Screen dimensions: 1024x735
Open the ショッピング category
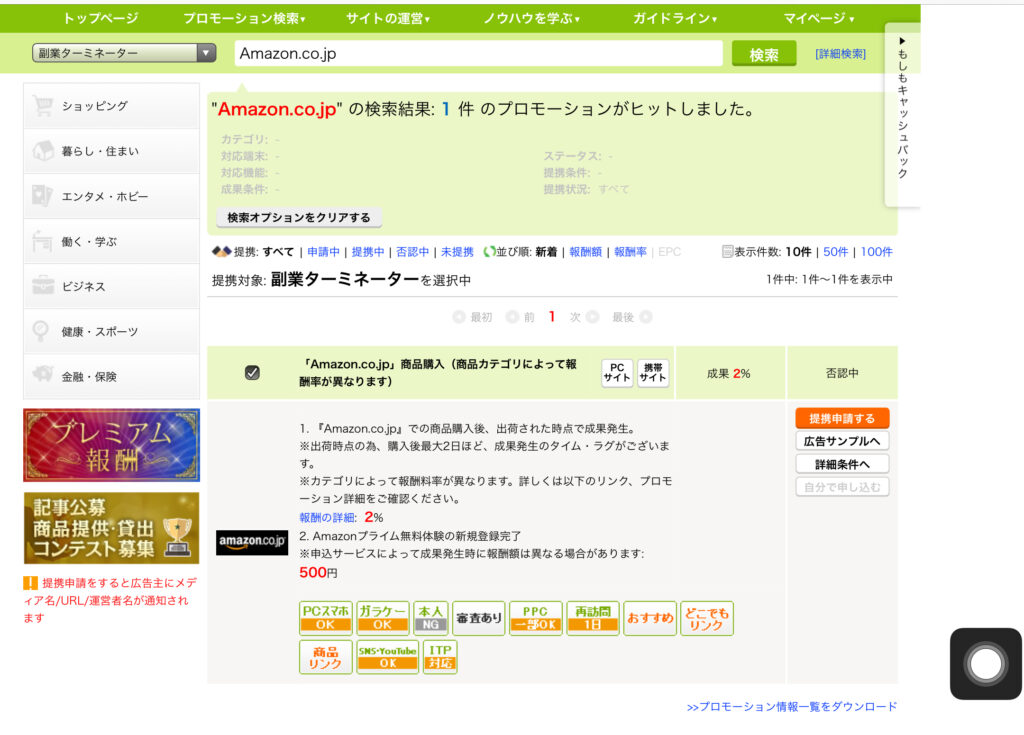tap(112, 106)
